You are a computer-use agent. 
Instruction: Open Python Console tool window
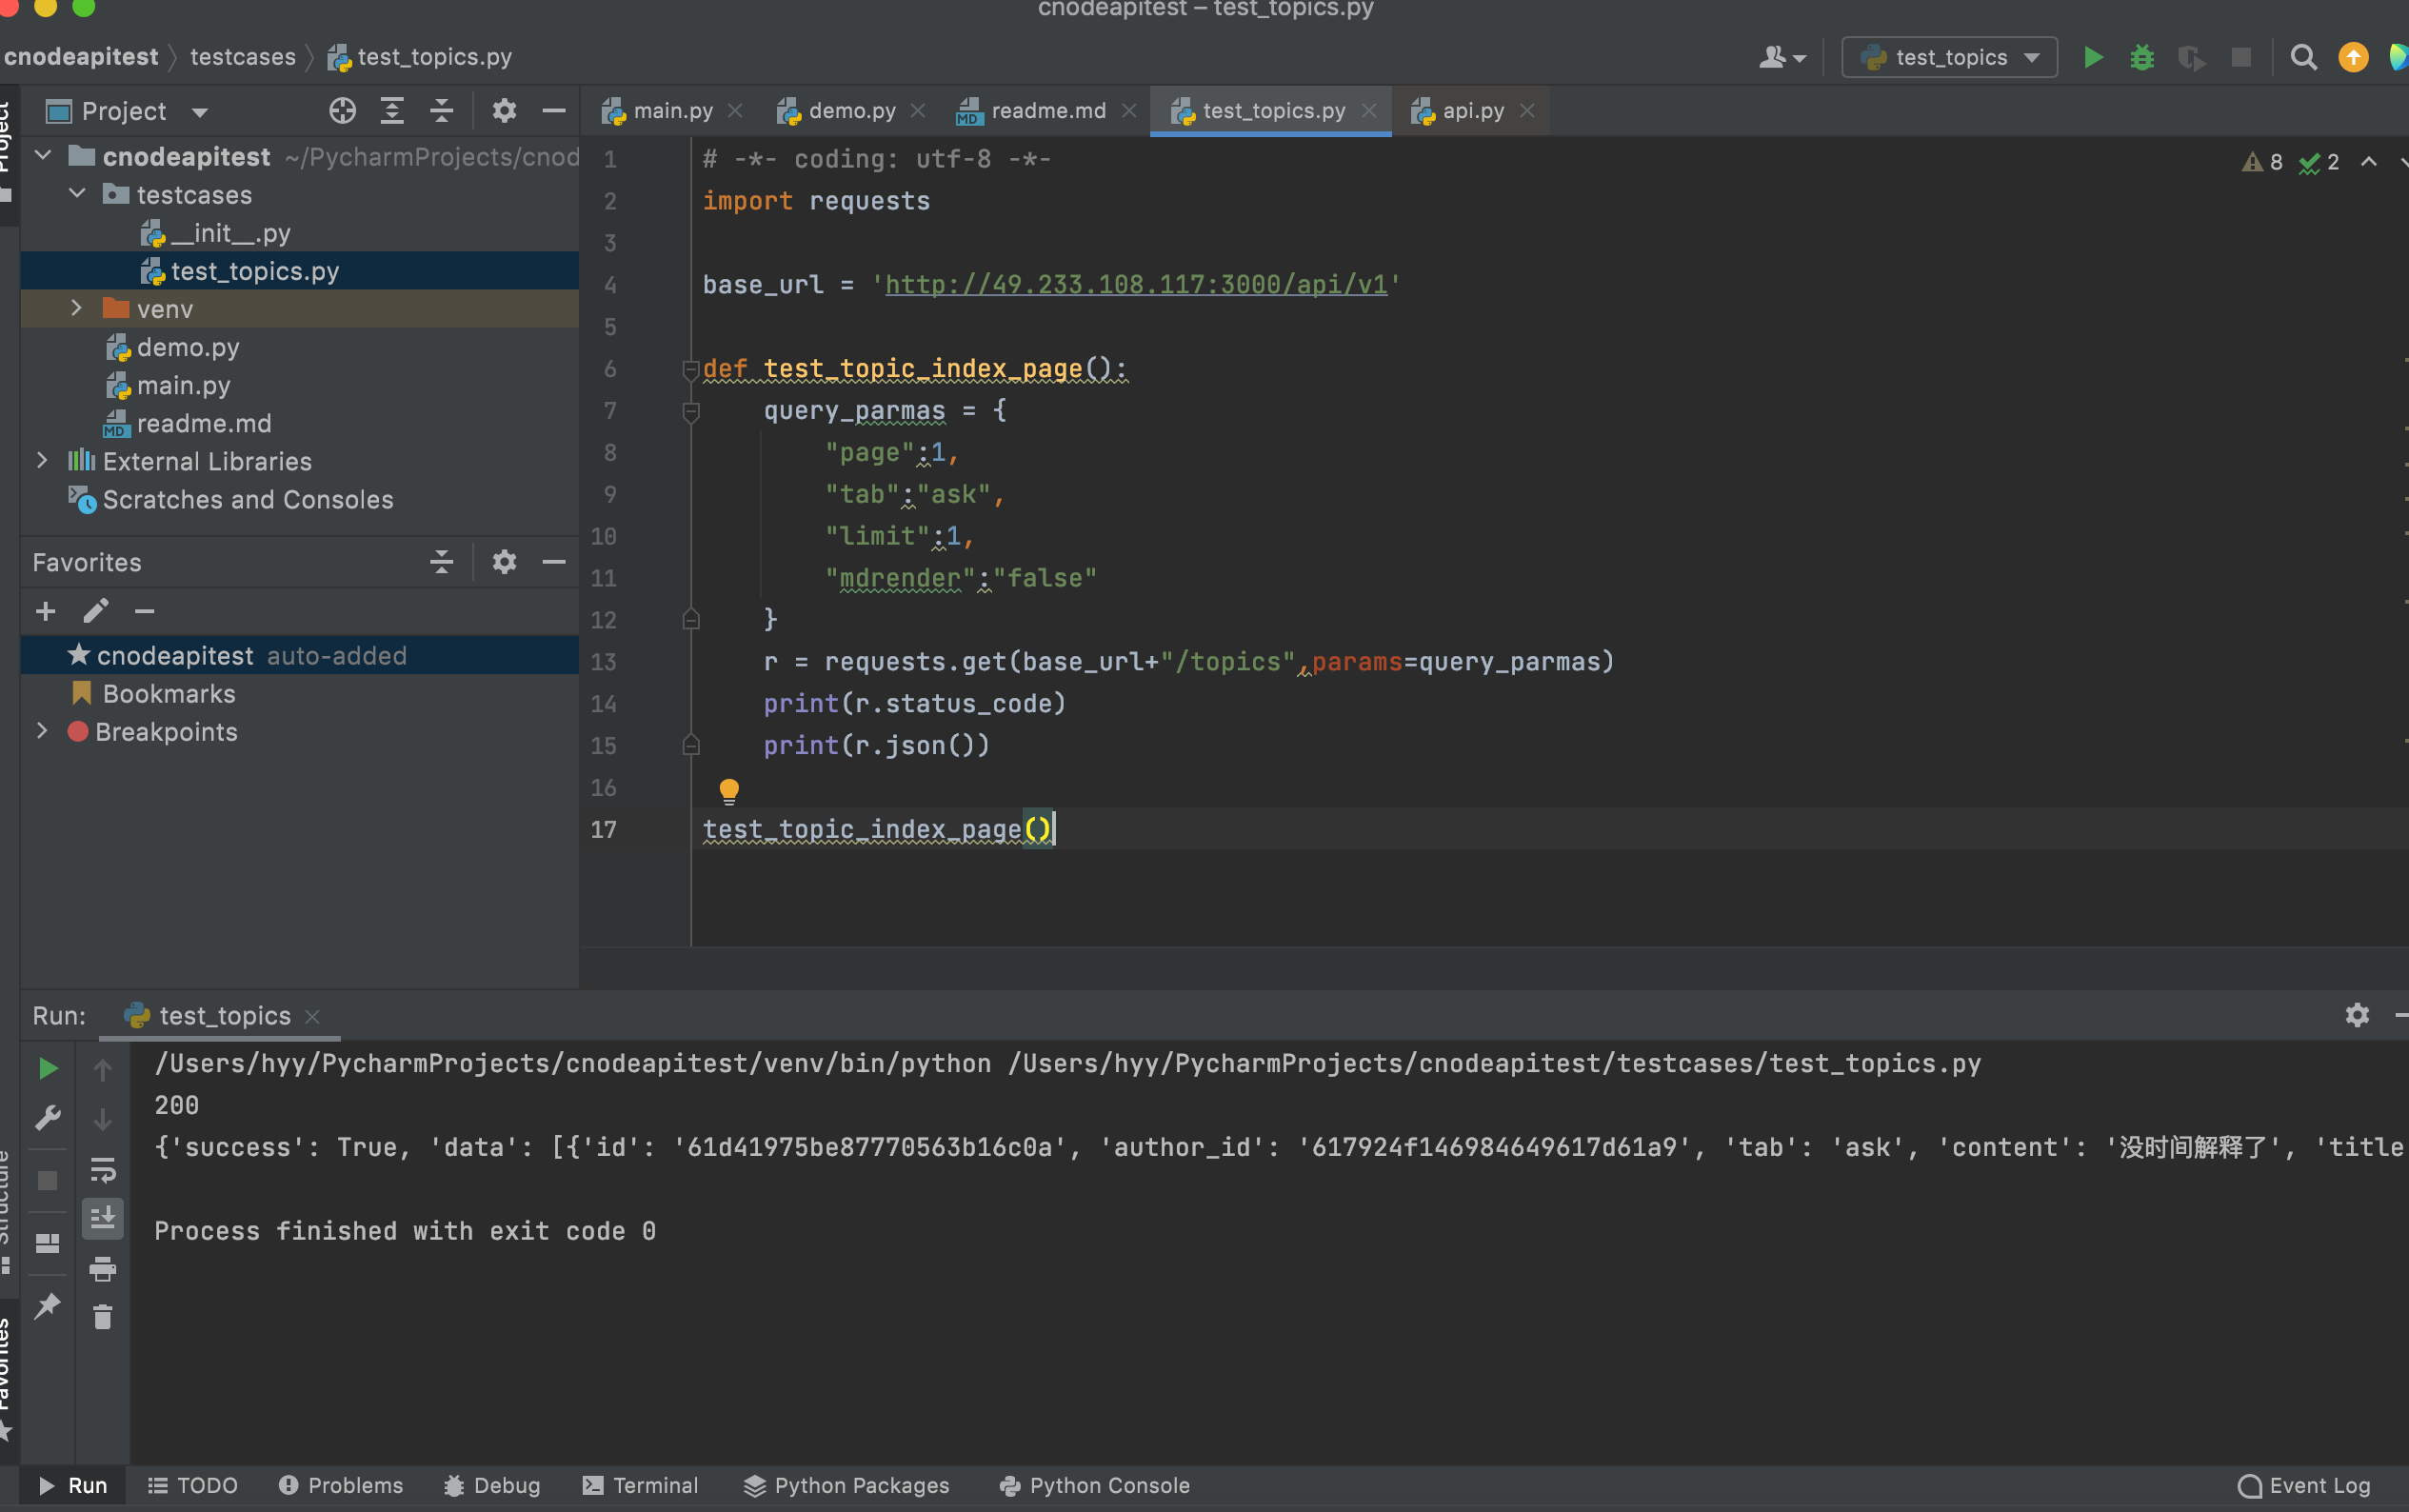(x=1094, y=1485)
